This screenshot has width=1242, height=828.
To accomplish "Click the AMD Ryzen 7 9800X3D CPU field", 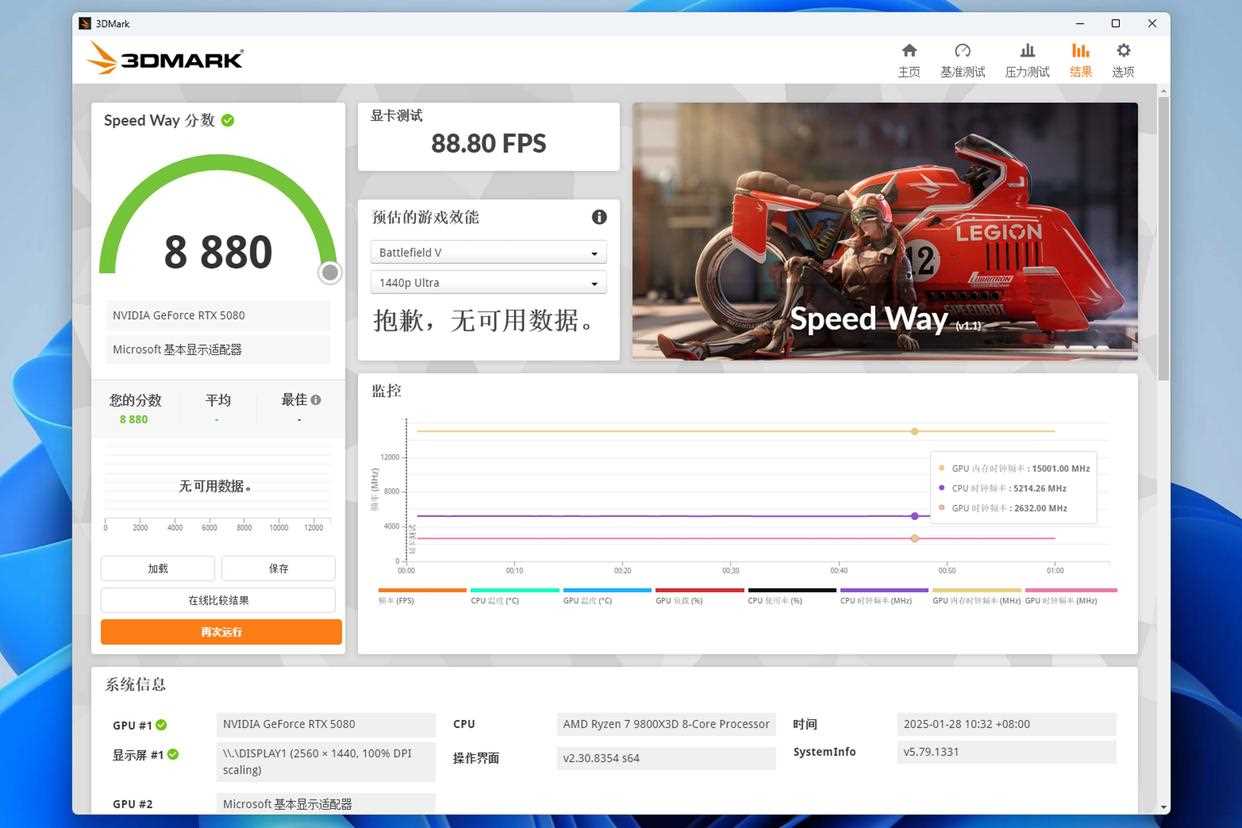I will point(666,724).
